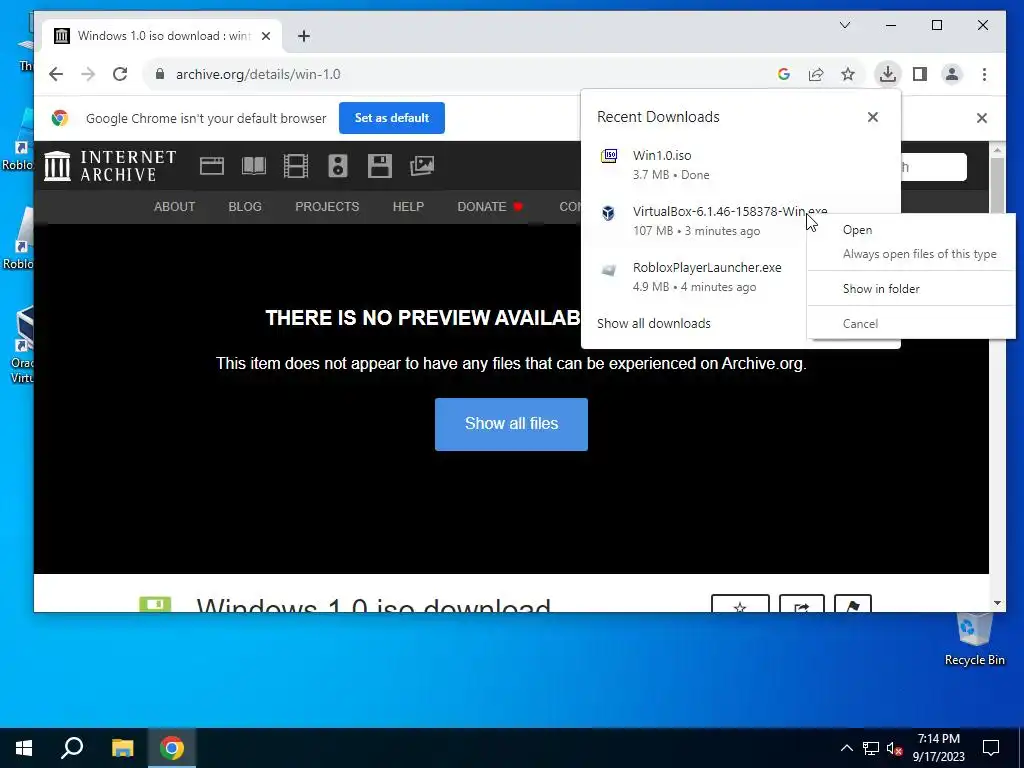The width and height of the screenshot is (1024, 768).
Task: Choose Show in folder in context menu
Action: coord(911,289)
